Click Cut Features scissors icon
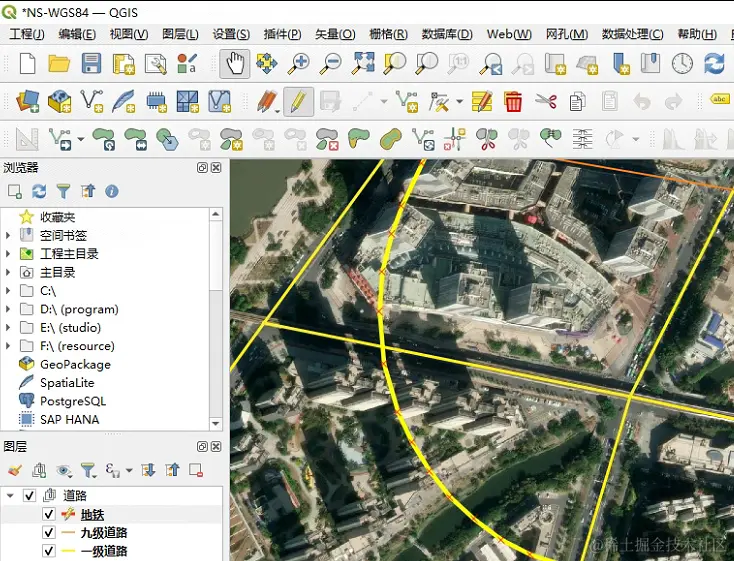The width and height of the screenshot is (734, 561). pos(546,101)
